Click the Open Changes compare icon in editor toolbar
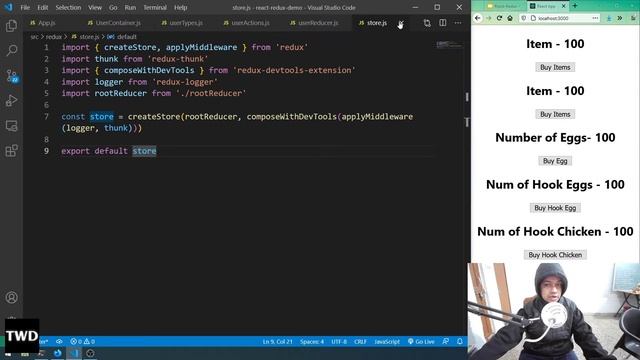 (x=427, y=23)
